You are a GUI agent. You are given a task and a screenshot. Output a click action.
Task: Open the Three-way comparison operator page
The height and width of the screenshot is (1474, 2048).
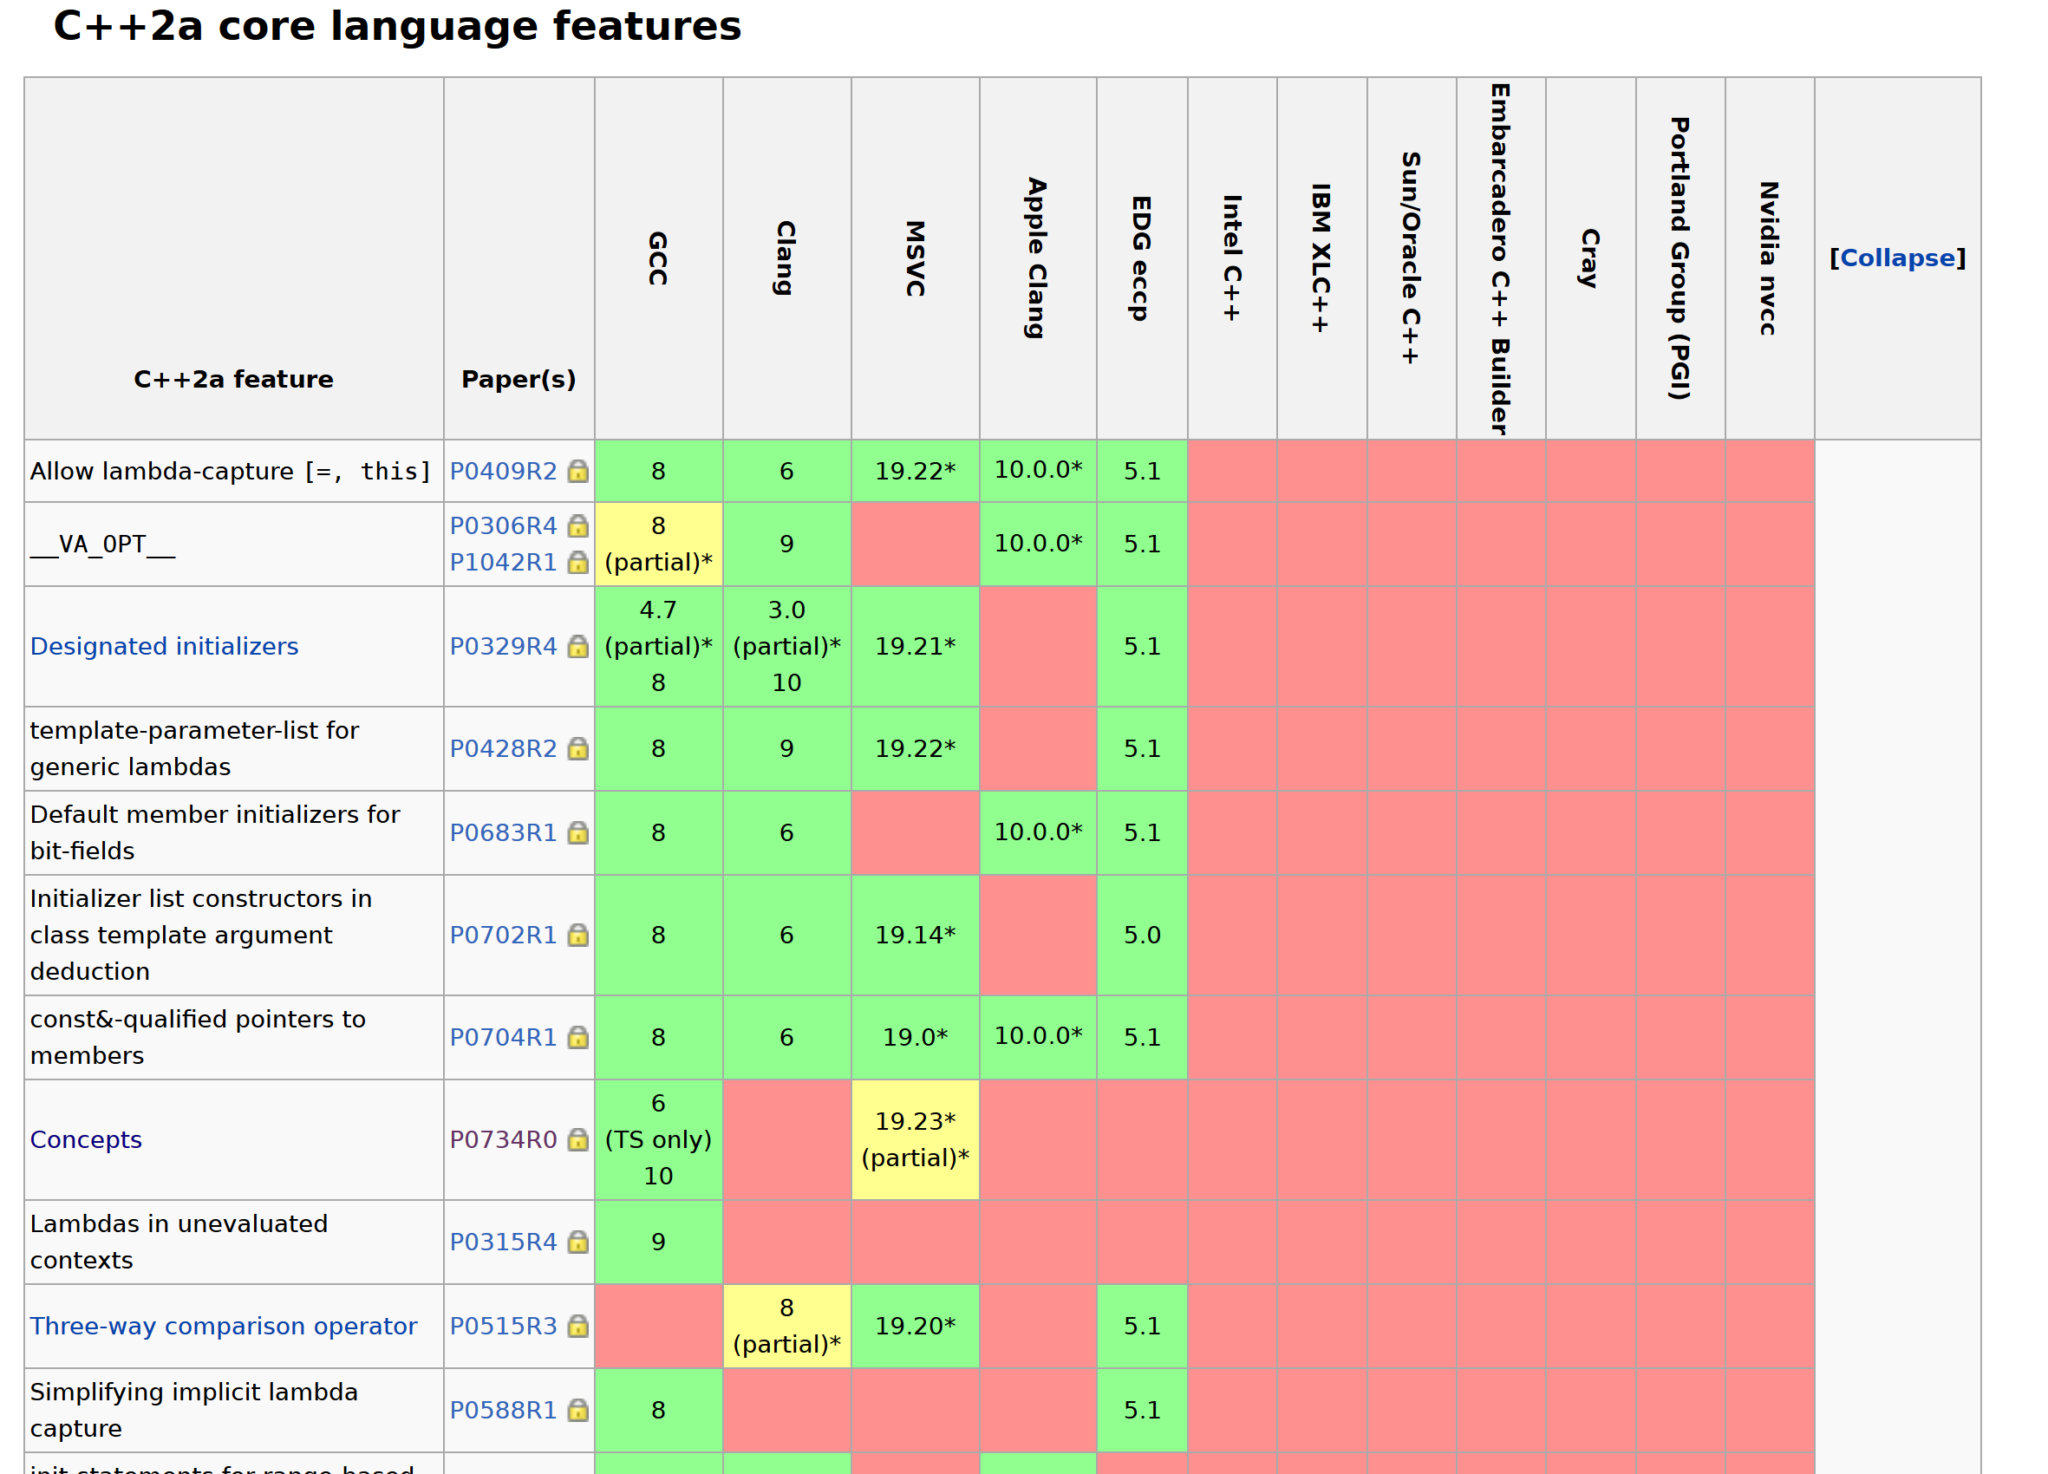point(222,1325)
